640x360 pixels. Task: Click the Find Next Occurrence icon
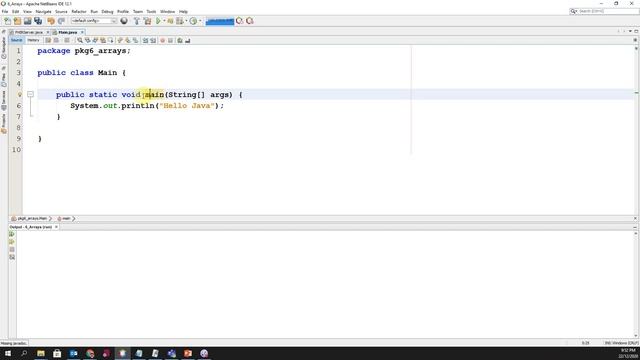point(95,40)
